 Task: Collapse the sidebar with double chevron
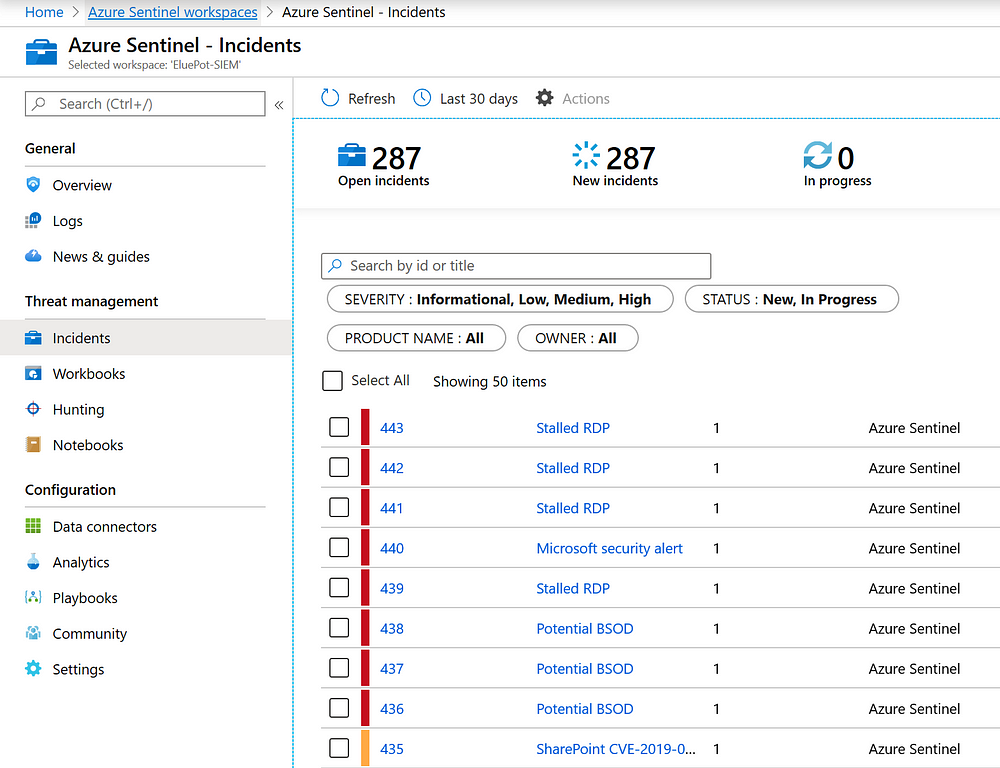pyautogui.click(x=279, y=105)
